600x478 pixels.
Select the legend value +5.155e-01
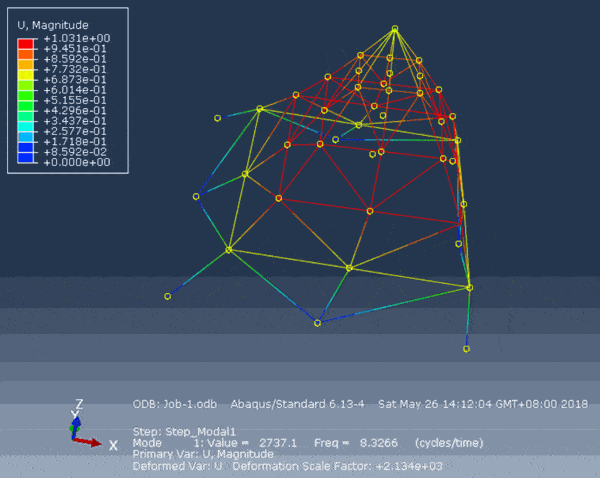coord(75,100)
